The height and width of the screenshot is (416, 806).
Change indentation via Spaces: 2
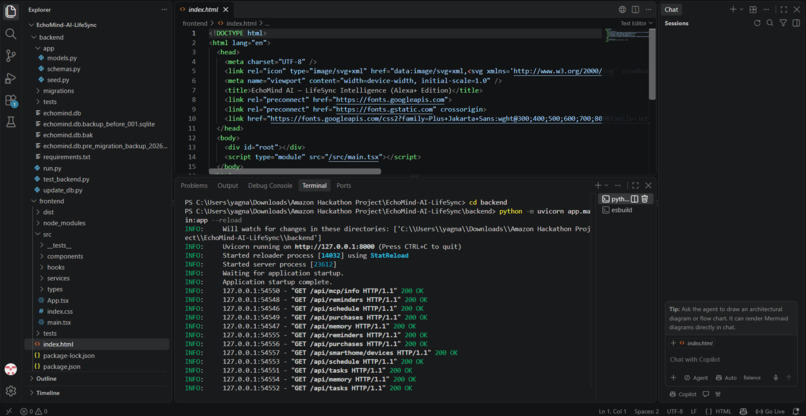click(646, 411)
